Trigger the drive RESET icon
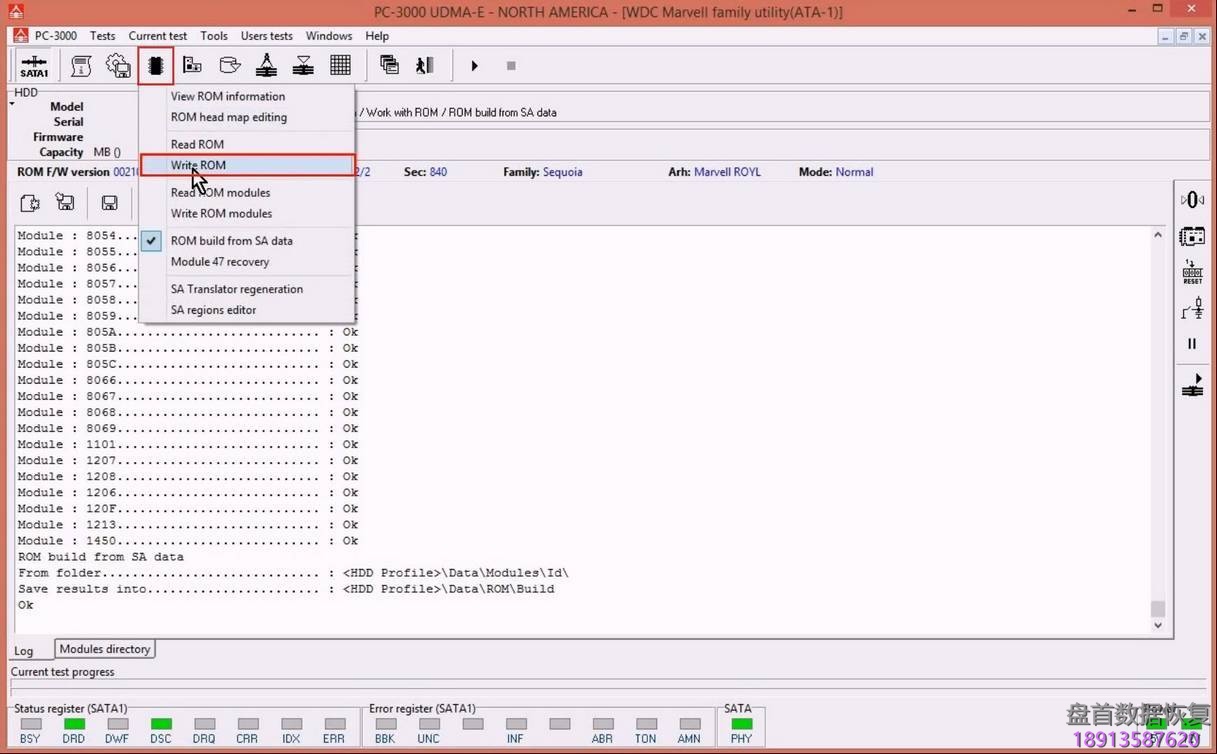 click(x=1192, y=271)
